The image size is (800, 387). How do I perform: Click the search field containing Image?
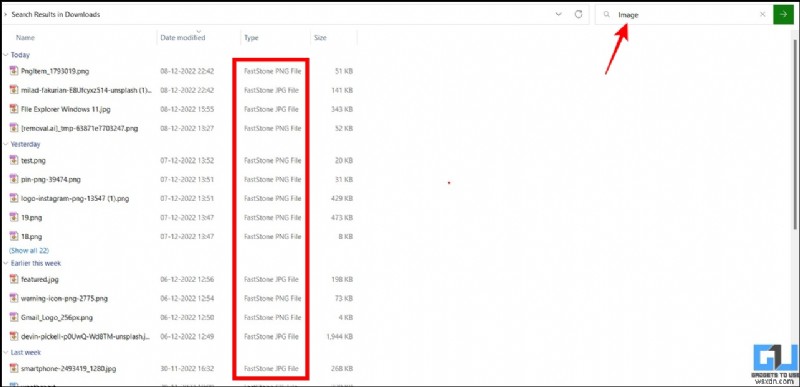pyautogui.click(x=684, y=15)
